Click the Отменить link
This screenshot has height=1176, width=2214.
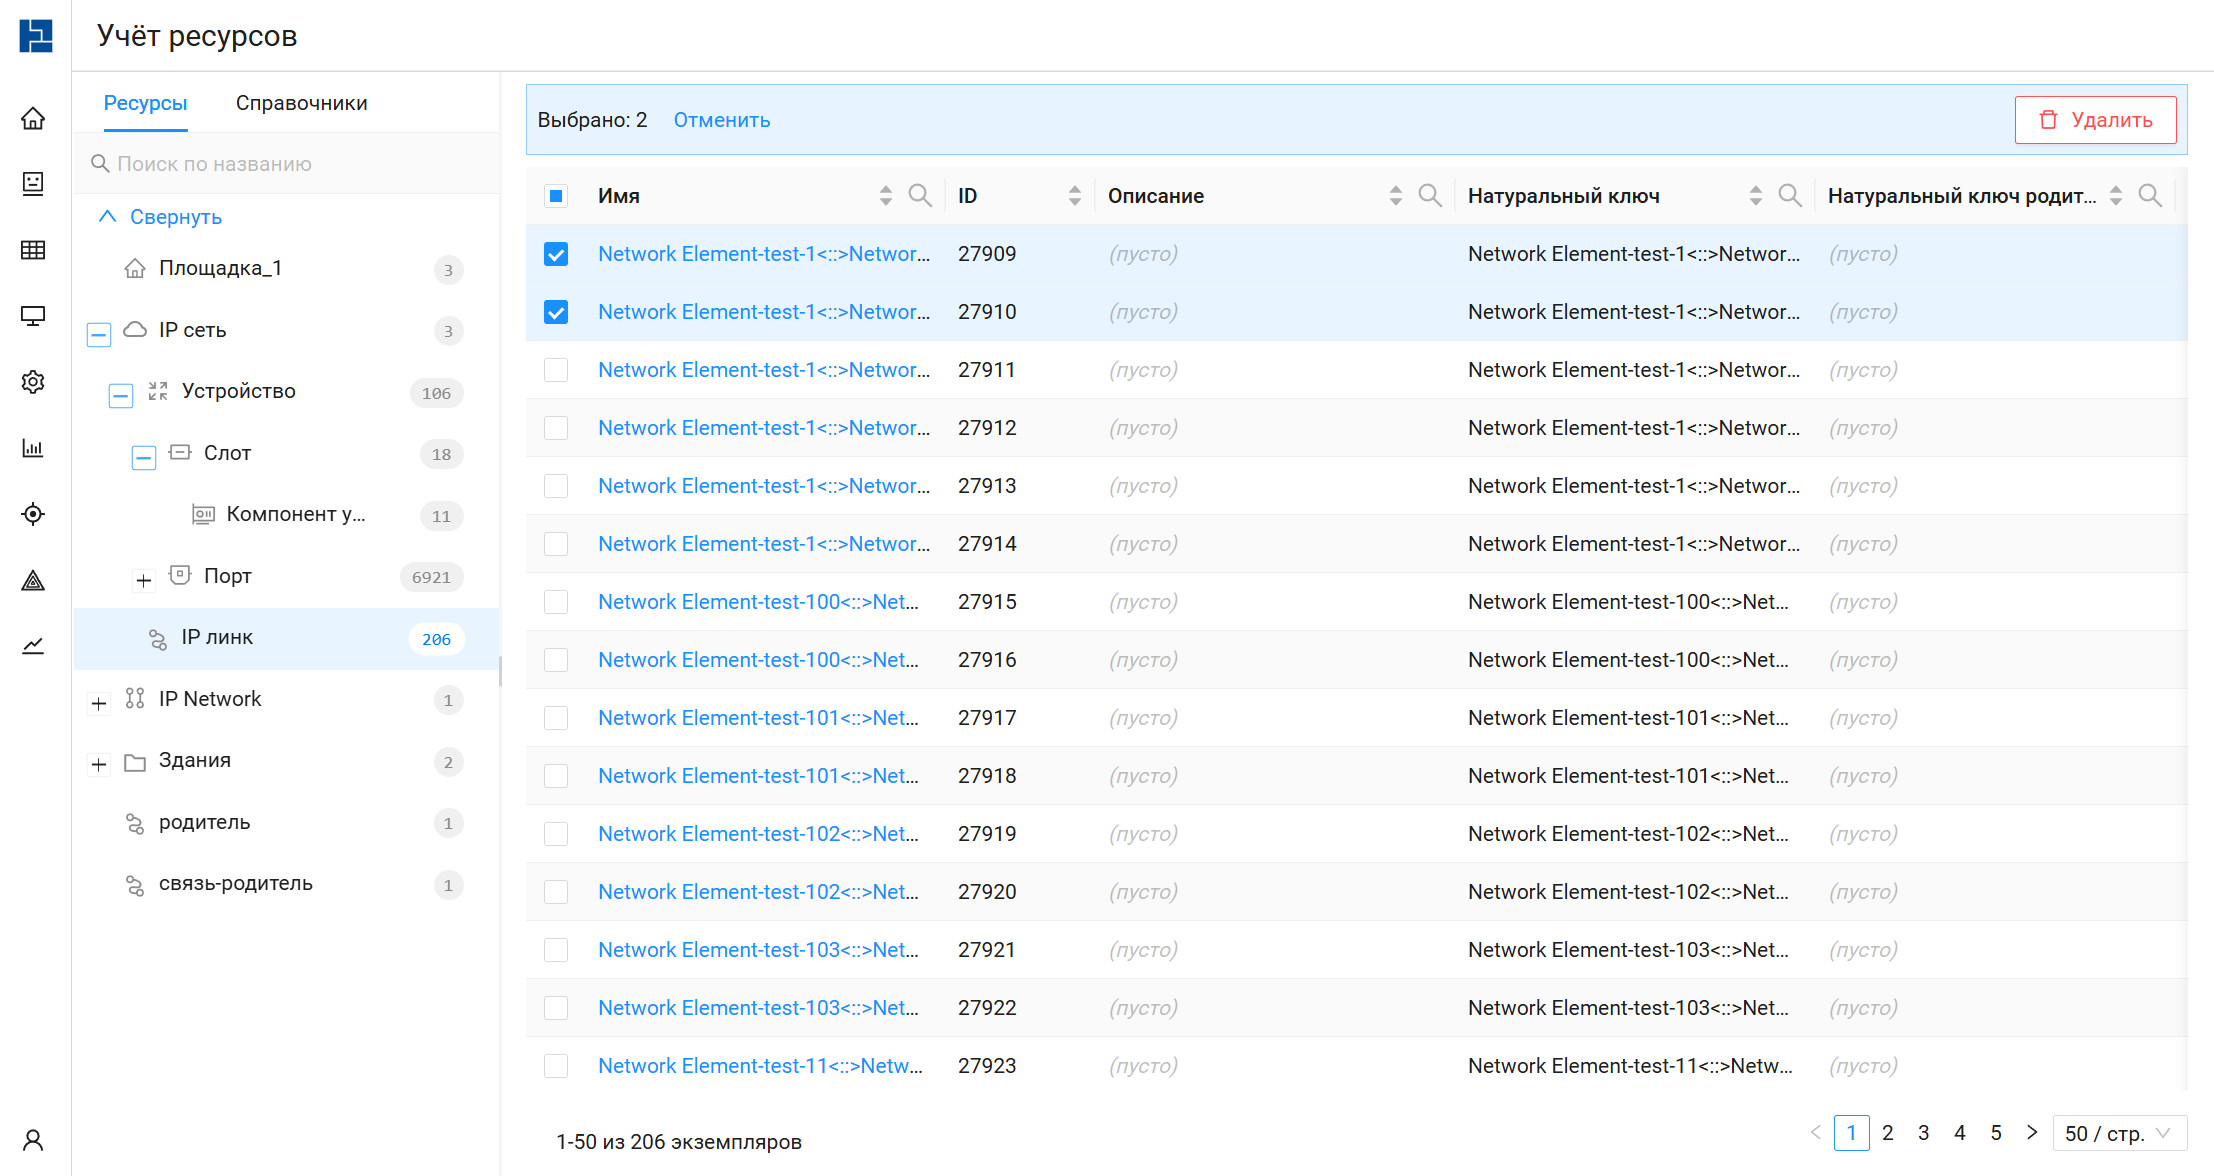click(x=721, y=120)
